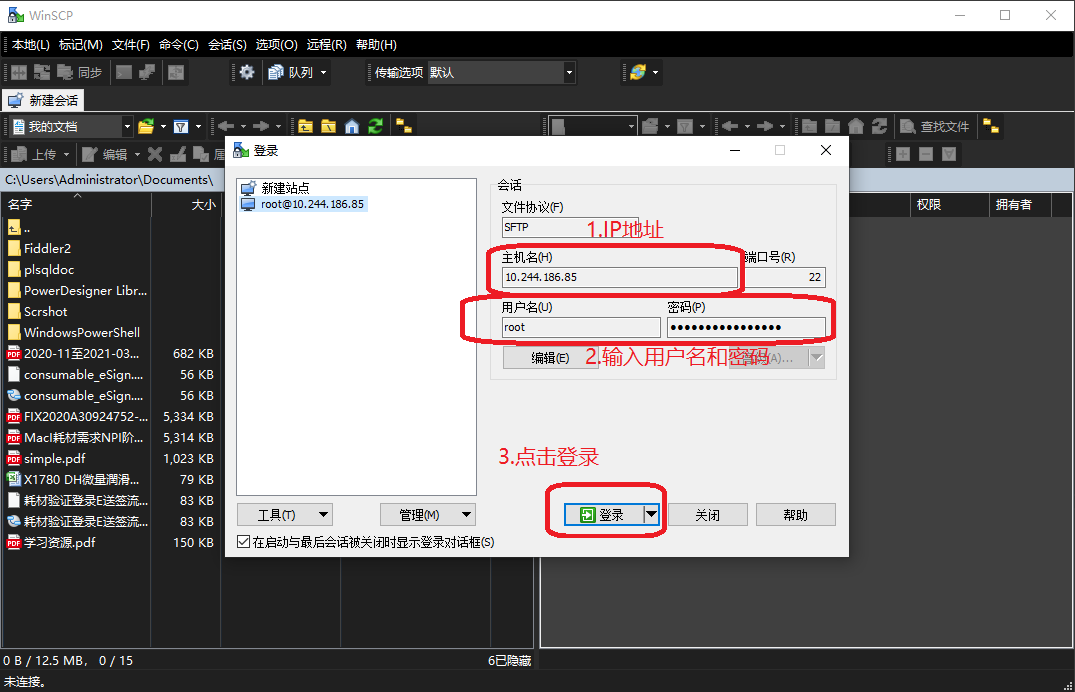Viewport: 1075px width, 692px height.
Task: Click the open folder icon beside 我的文档
Action: 146,126
